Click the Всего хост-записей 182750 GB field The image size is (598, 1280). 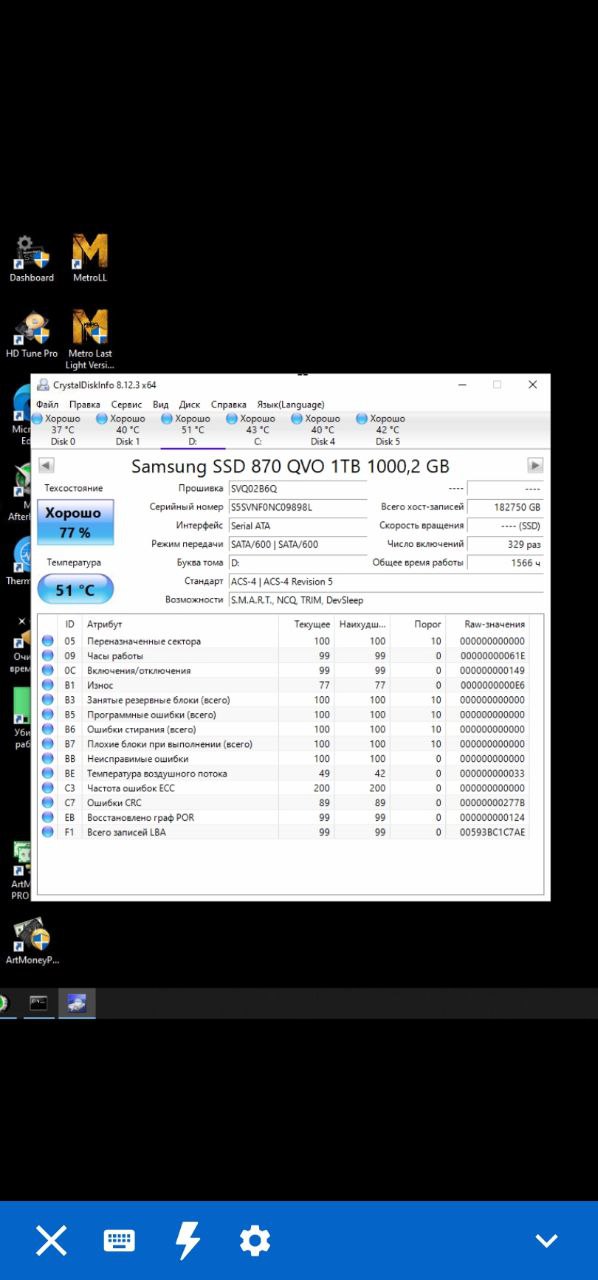[x=505, y=507]
